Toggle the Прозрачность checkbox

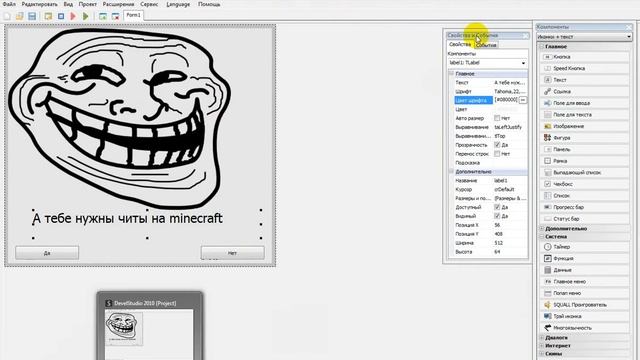point(497,145)
